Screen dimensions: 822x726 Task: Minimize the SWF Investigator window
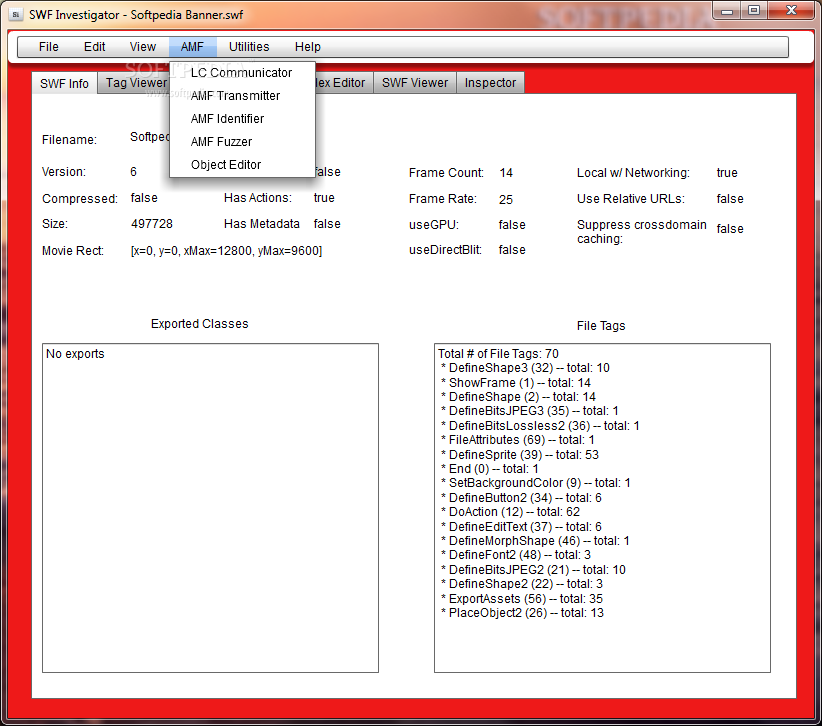click(x=727, y=10)
